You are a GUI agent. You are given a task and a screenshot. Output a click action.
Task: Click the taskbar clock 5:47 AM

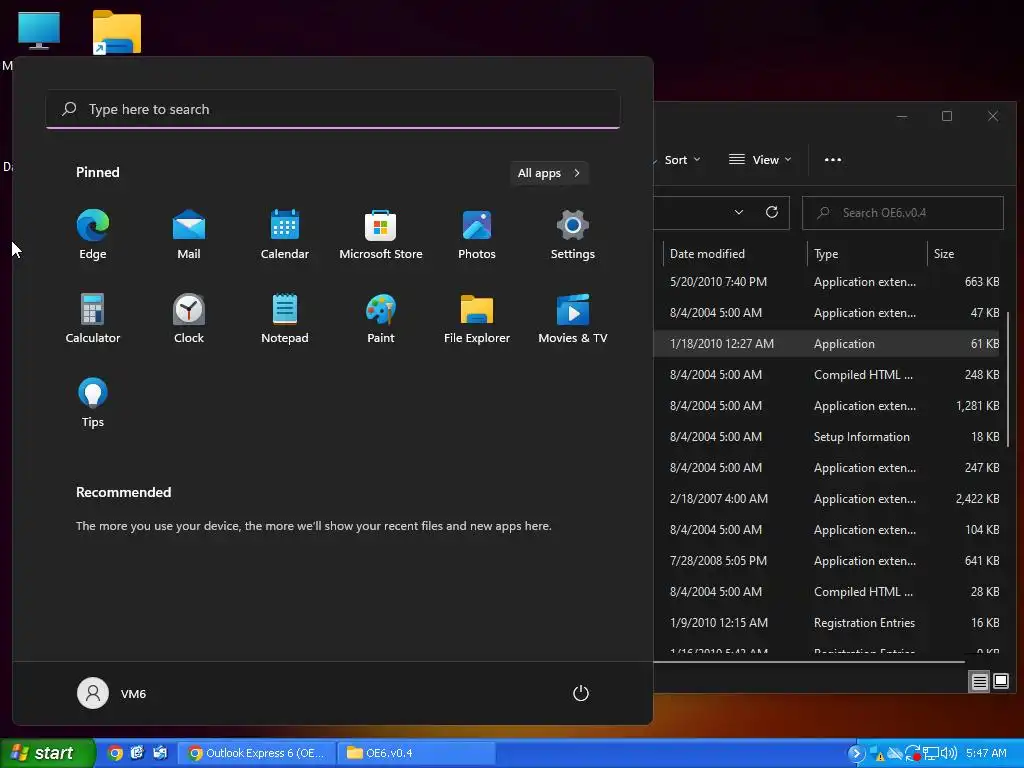point(986,754)
